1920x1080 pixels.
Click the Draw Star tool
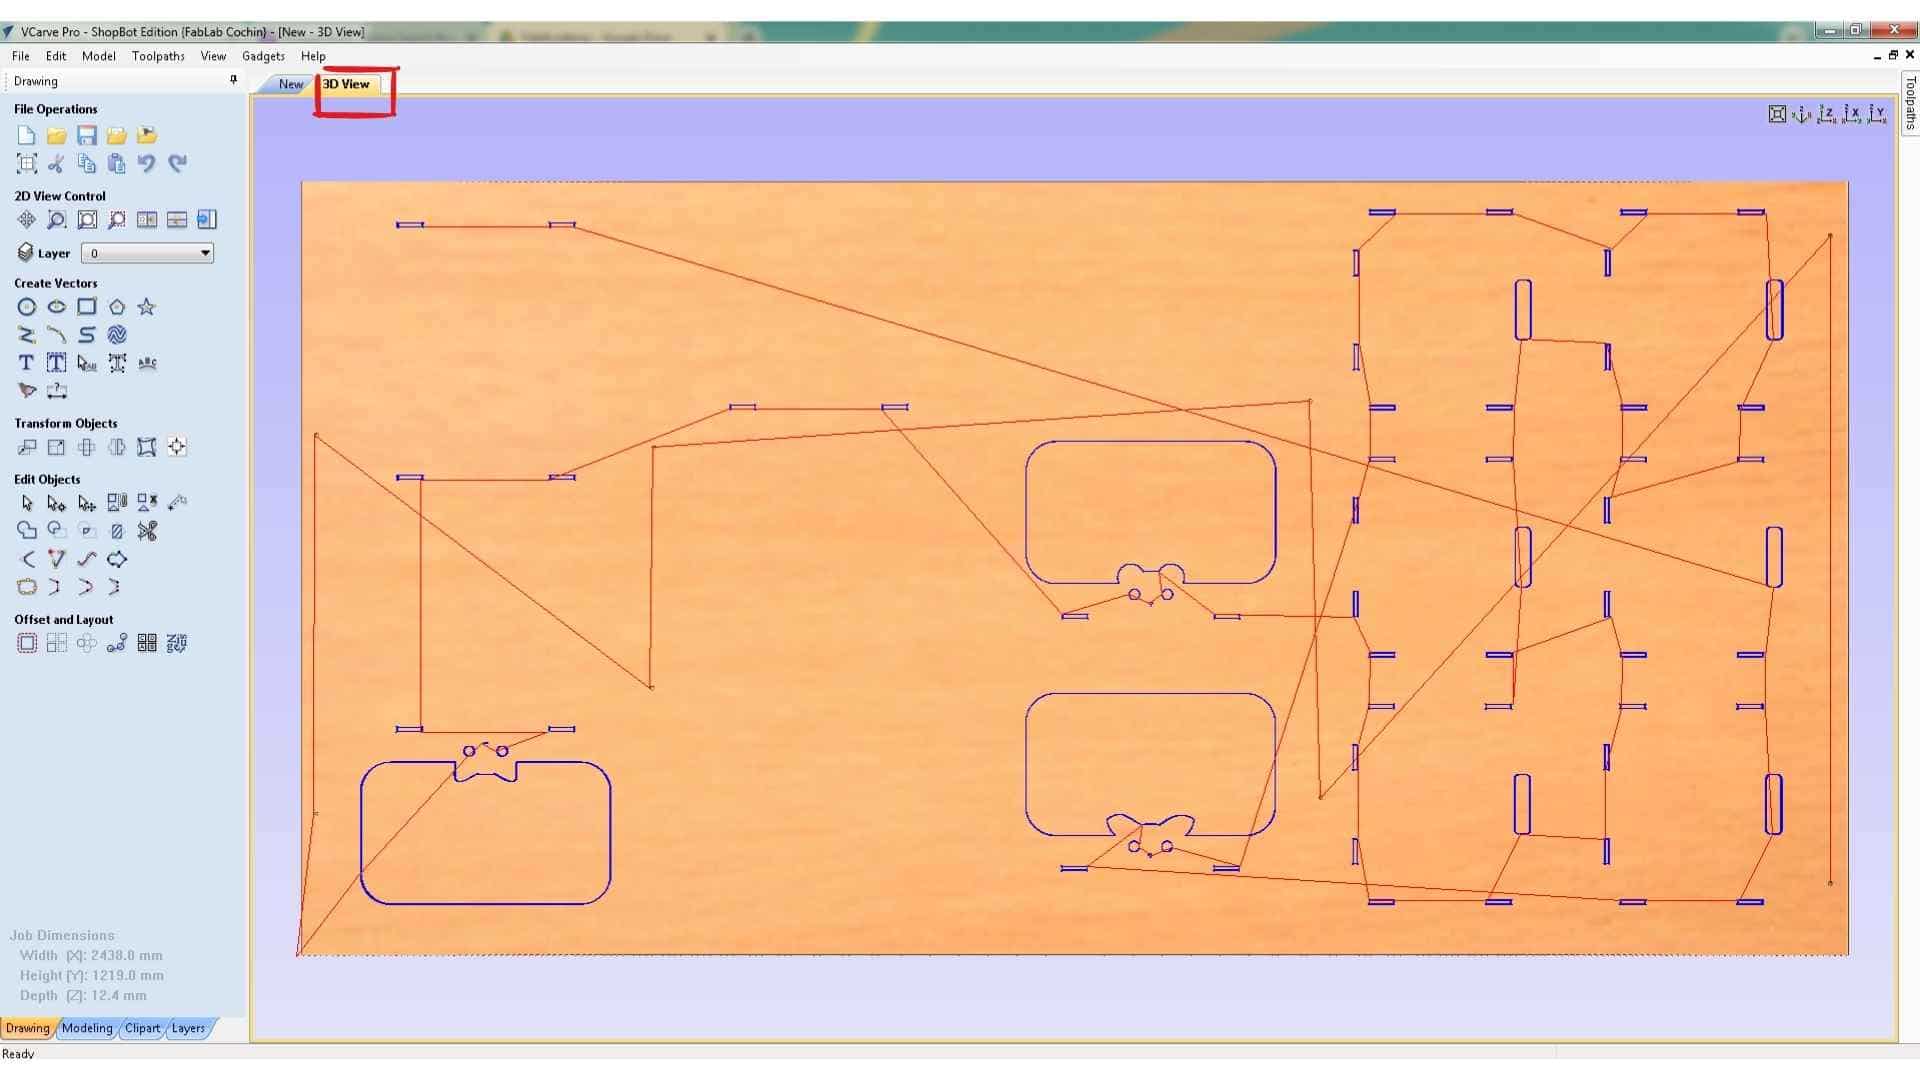(147, 307)
